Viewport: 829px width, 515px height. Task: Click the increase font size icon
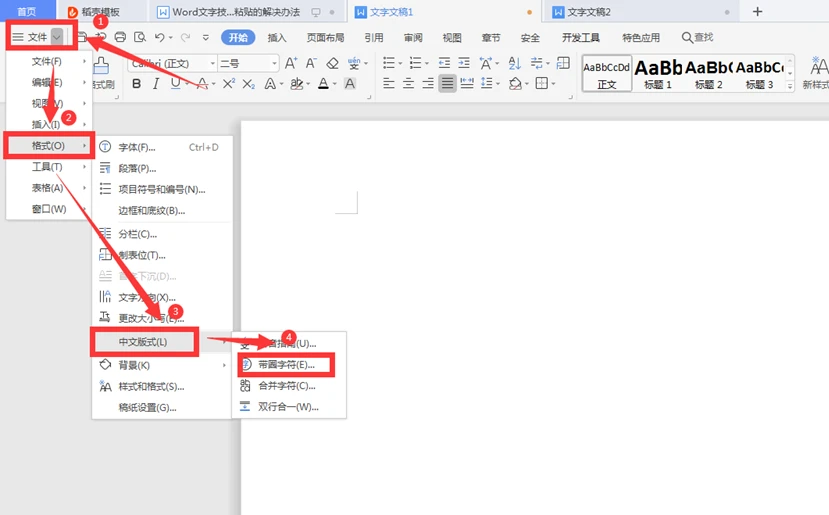[291, 63]
